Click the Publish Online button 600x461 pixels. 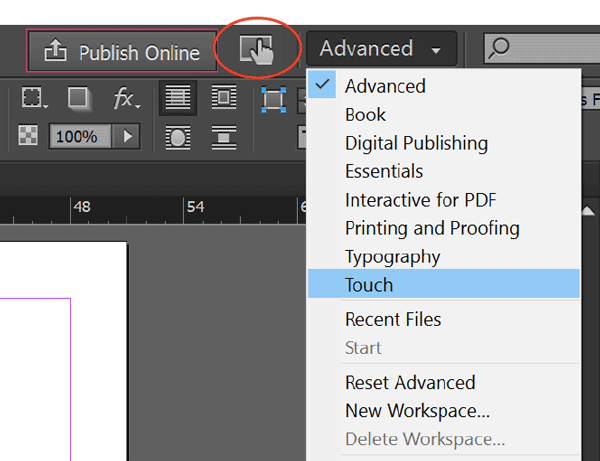pos(122,51)
